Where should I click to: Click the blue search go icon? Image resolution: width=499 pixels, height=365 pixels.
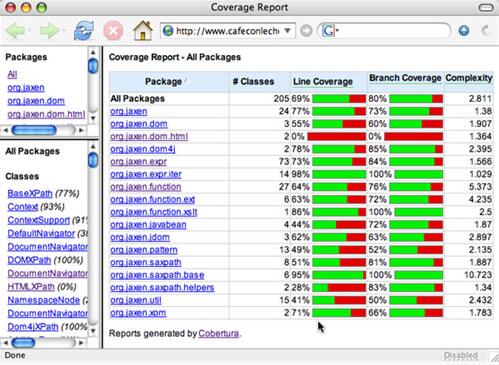tap(464, 31)
